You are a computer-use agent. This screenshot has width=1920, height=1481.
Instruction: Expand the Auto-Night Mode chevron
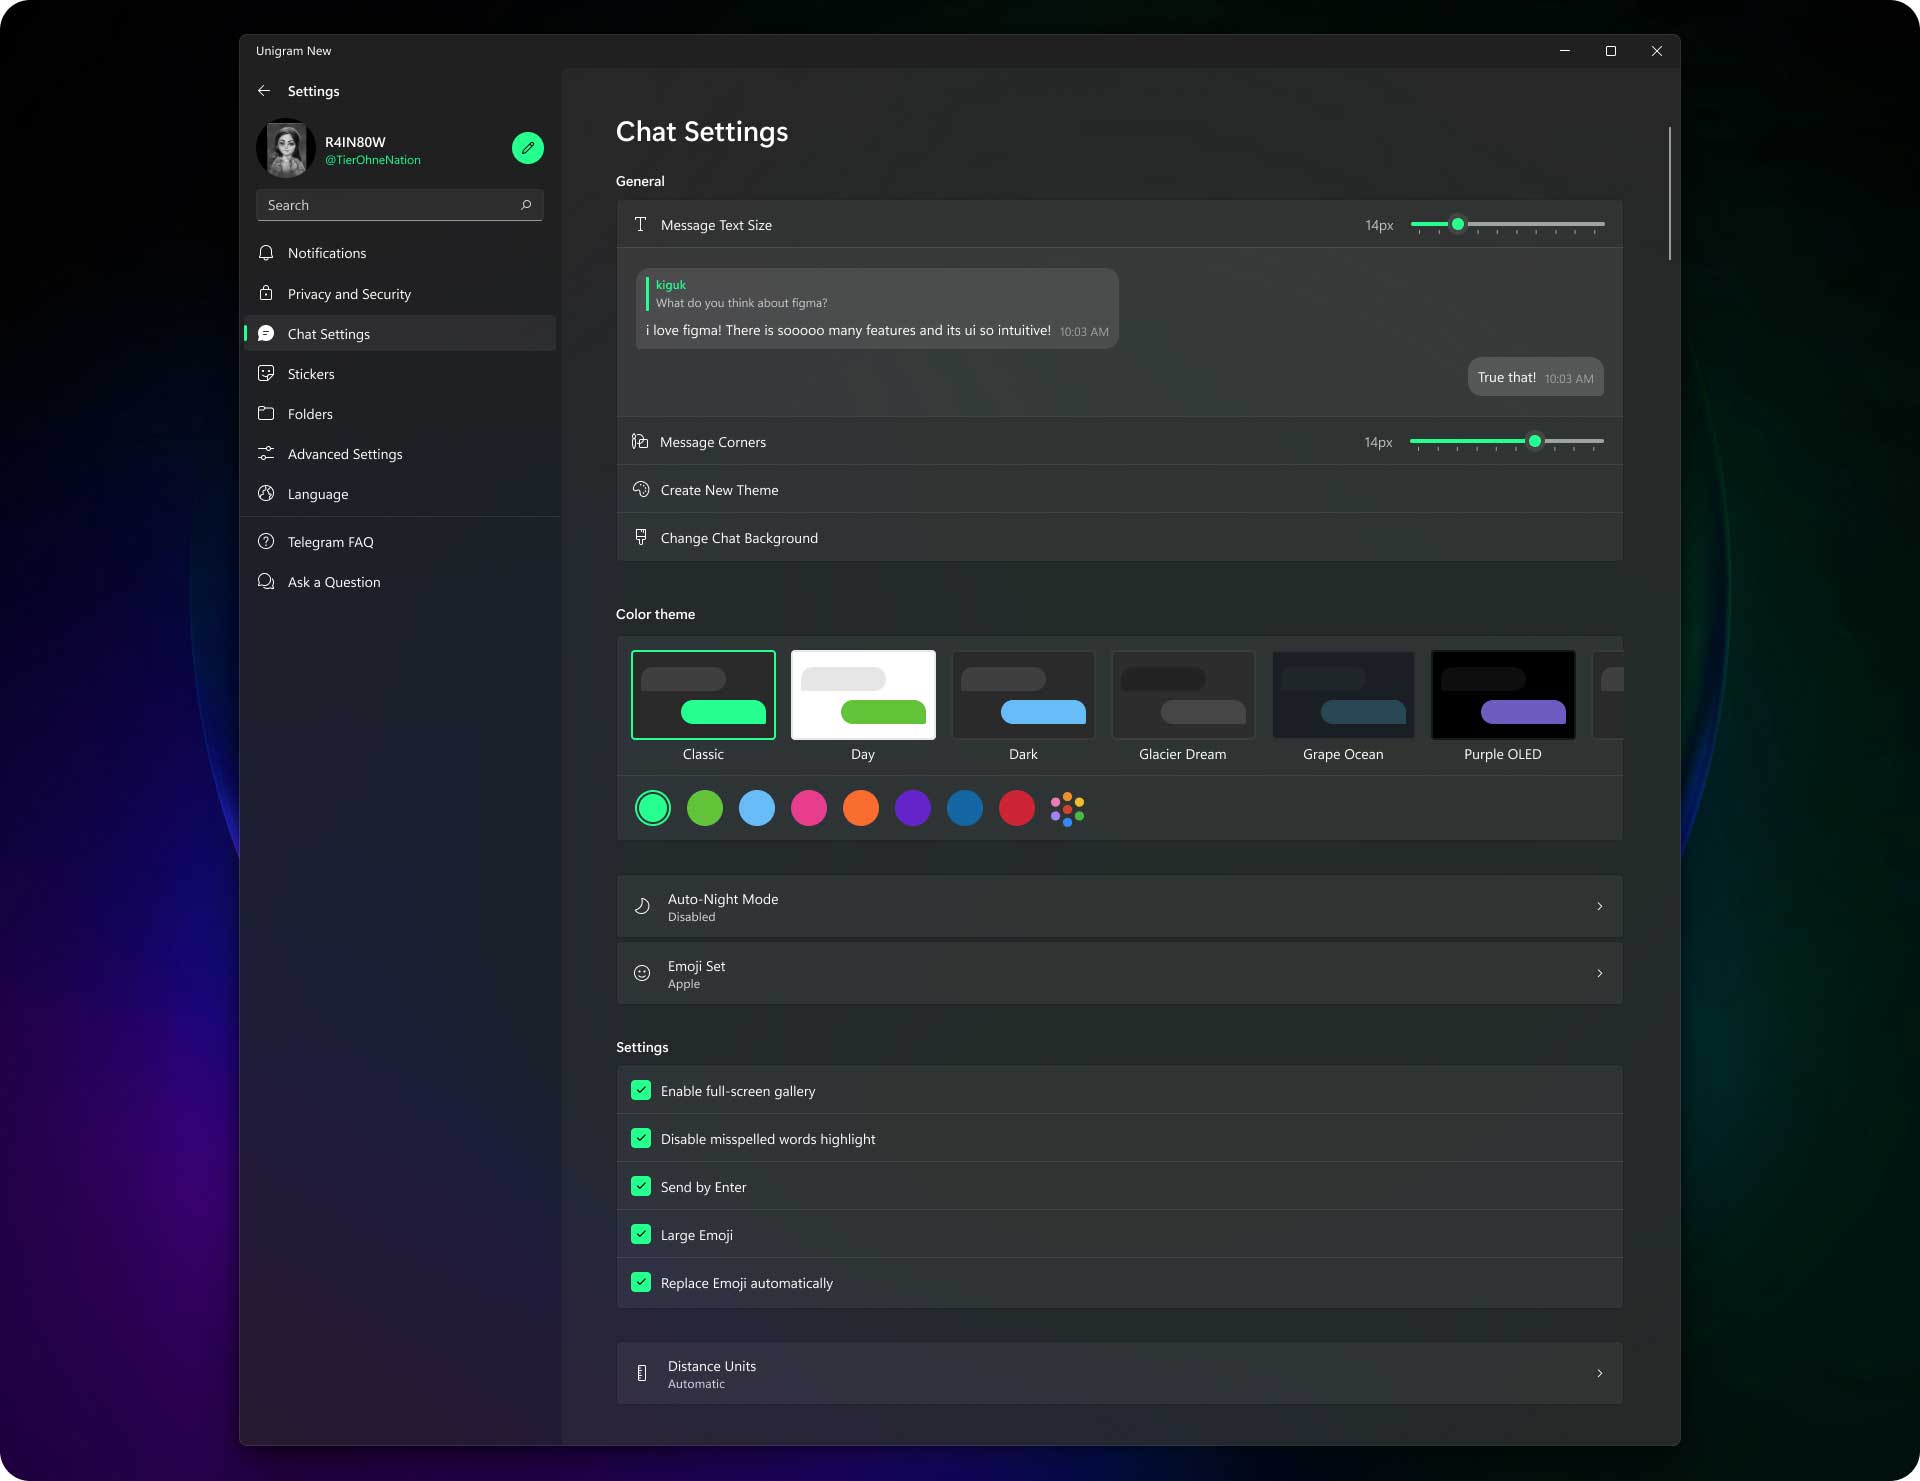[x=1600, y=906]
